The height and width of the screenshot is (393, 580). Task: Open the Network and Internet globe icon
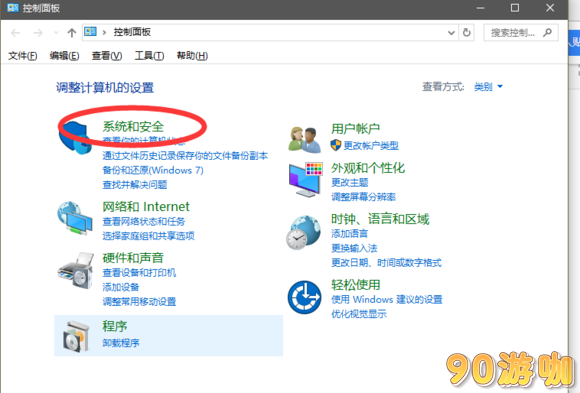pos(75,218)
